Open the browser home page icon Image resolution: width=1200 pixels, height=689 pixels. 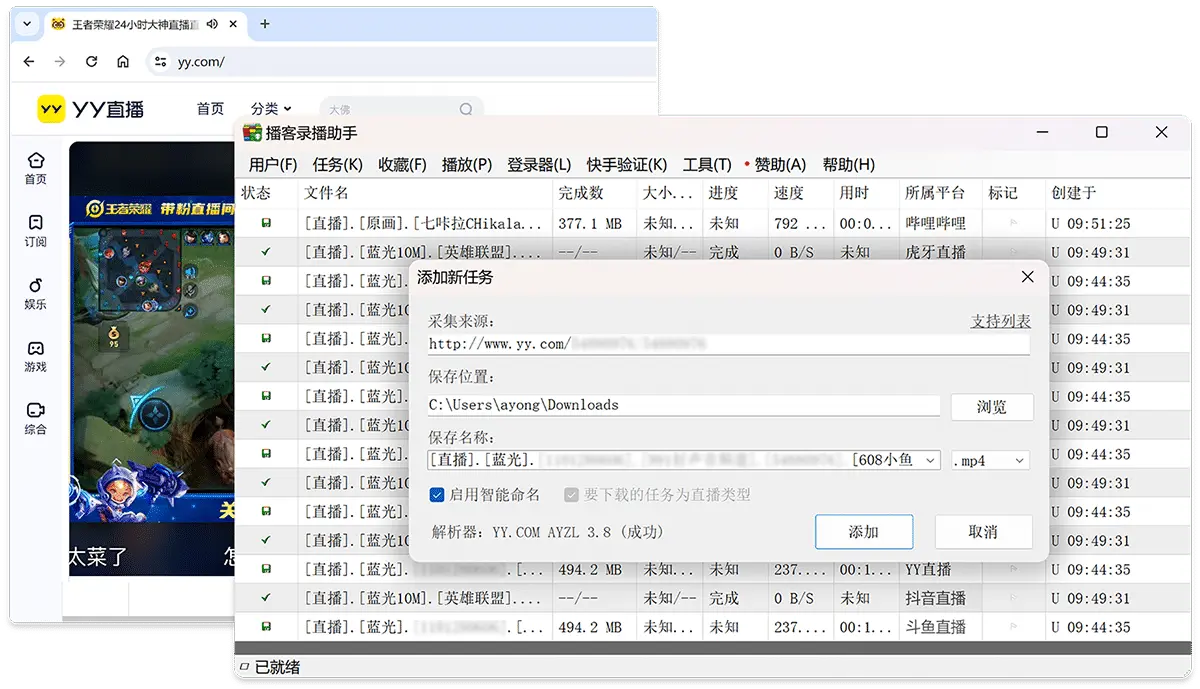[x=122, y=62]
